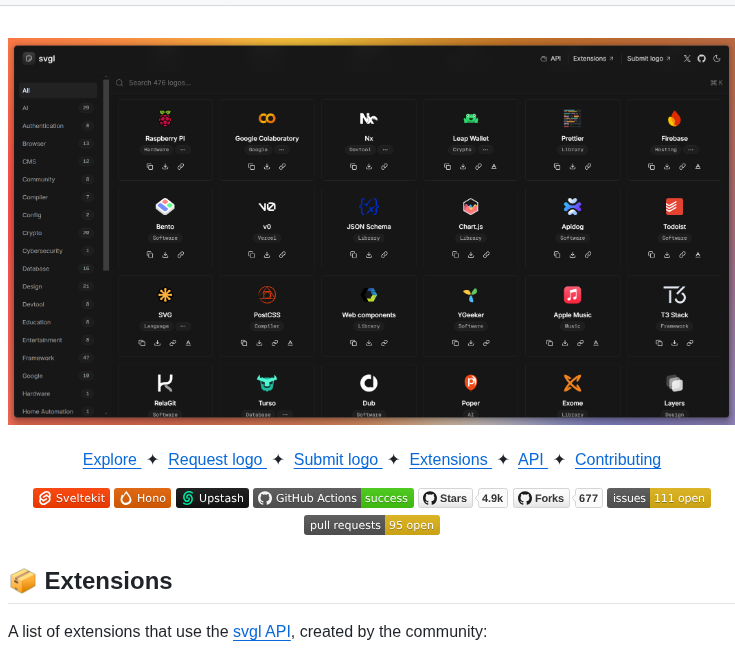Click the Extensions section heading
The width and height of the screenshot is (735, 648).
click(x=108, y=581)
